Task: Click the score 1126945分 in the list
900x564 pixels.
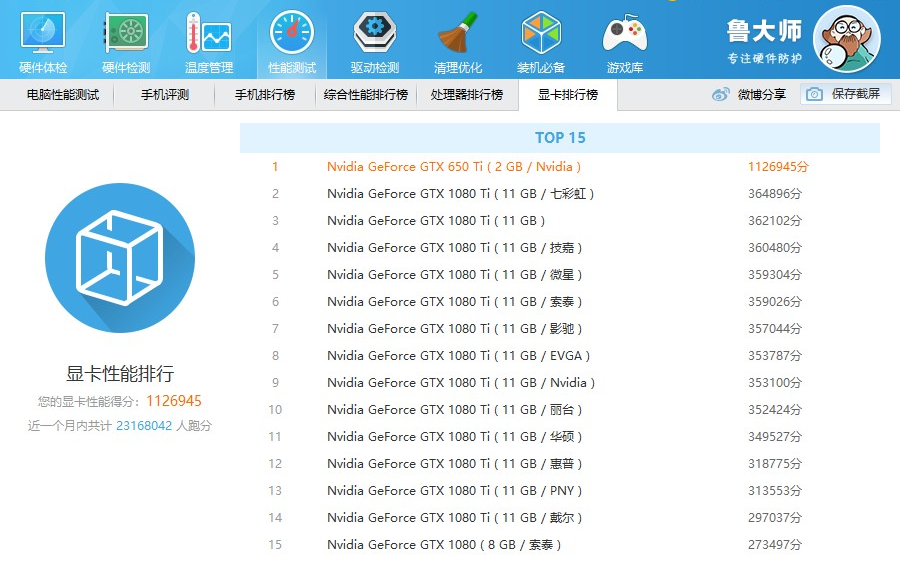Action: [778, 166]
